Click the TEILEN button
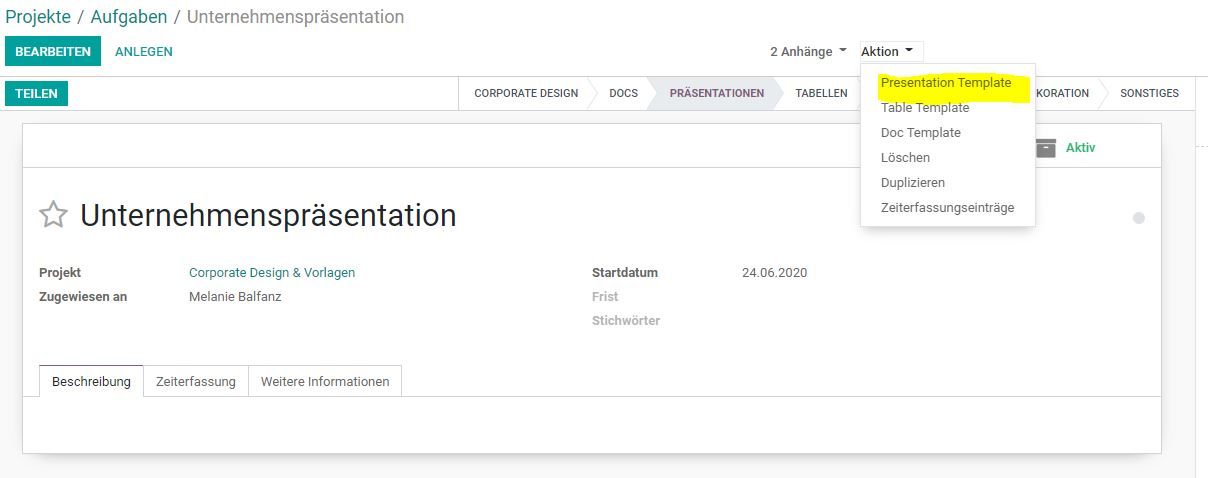This screenshot has width=1208, height=478. (36, 94)
